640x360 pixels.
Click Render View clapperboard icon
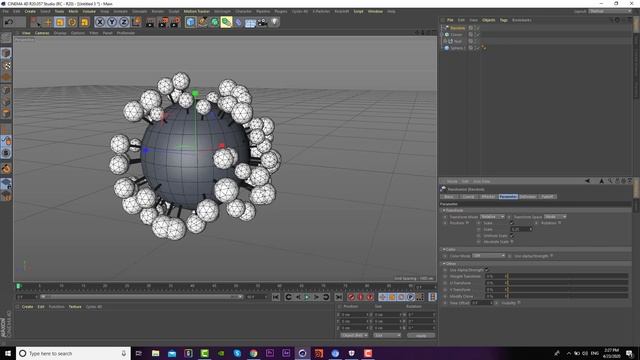[150, 22]
